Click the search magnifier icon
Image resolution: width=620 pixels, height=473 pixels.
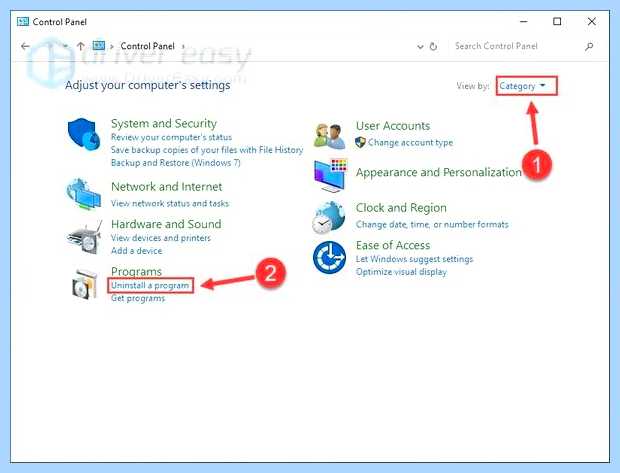589,46
